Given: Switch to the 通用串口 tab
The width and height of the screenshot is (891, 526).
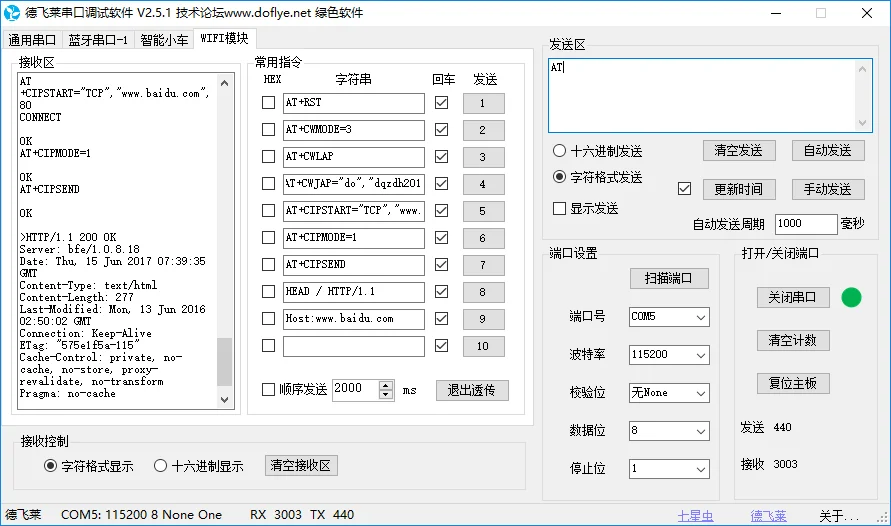Looking at the screenshot, I should coord(32,40).
